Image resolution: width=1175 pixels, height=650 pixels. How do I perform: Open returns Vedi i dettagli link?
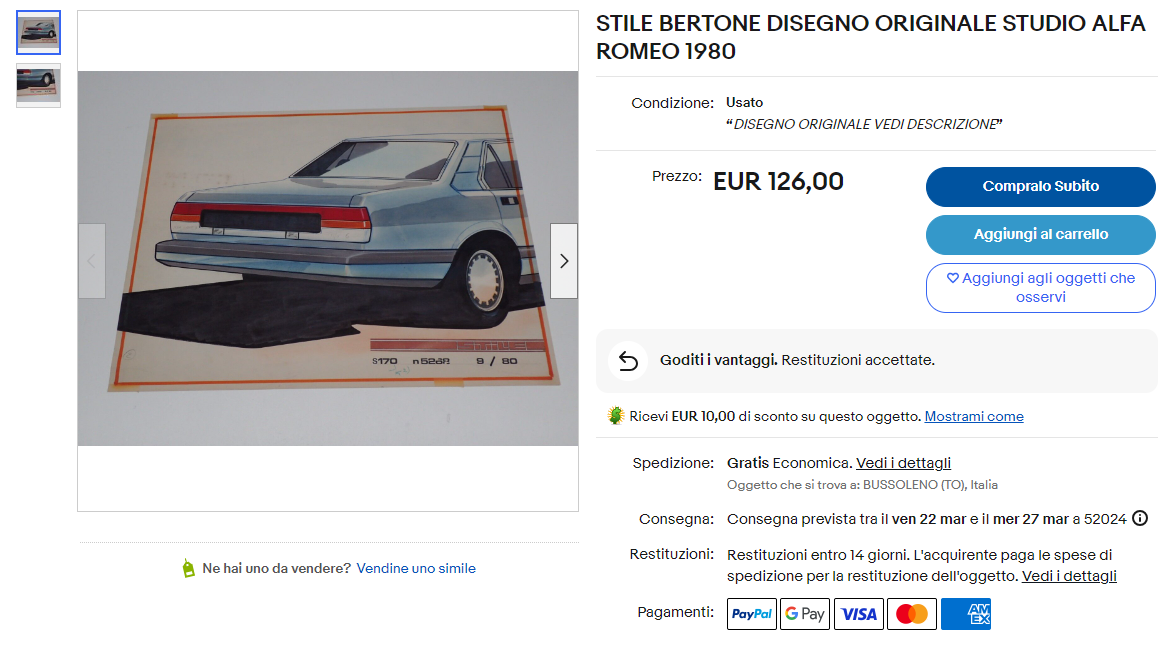[x=1069, y=576]
